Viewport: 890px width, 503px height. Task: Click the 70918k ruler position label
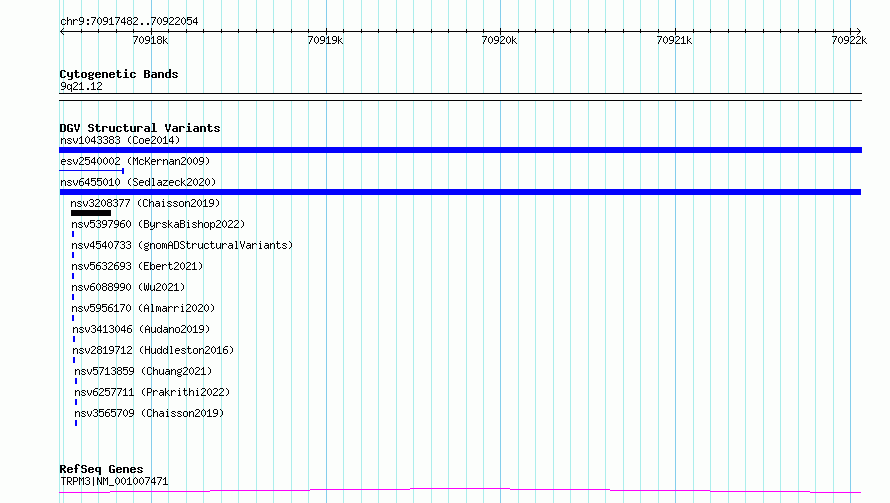[150, 40]
